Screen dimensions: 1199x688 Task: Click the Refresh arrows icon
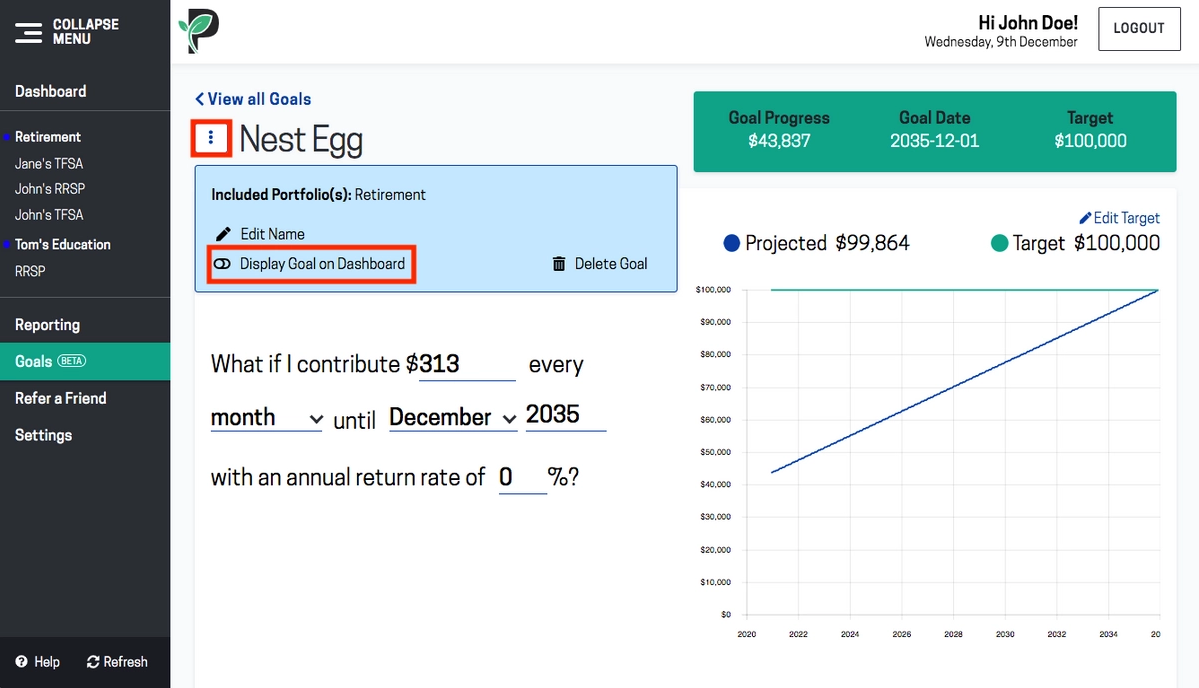(x=93, y=662)
